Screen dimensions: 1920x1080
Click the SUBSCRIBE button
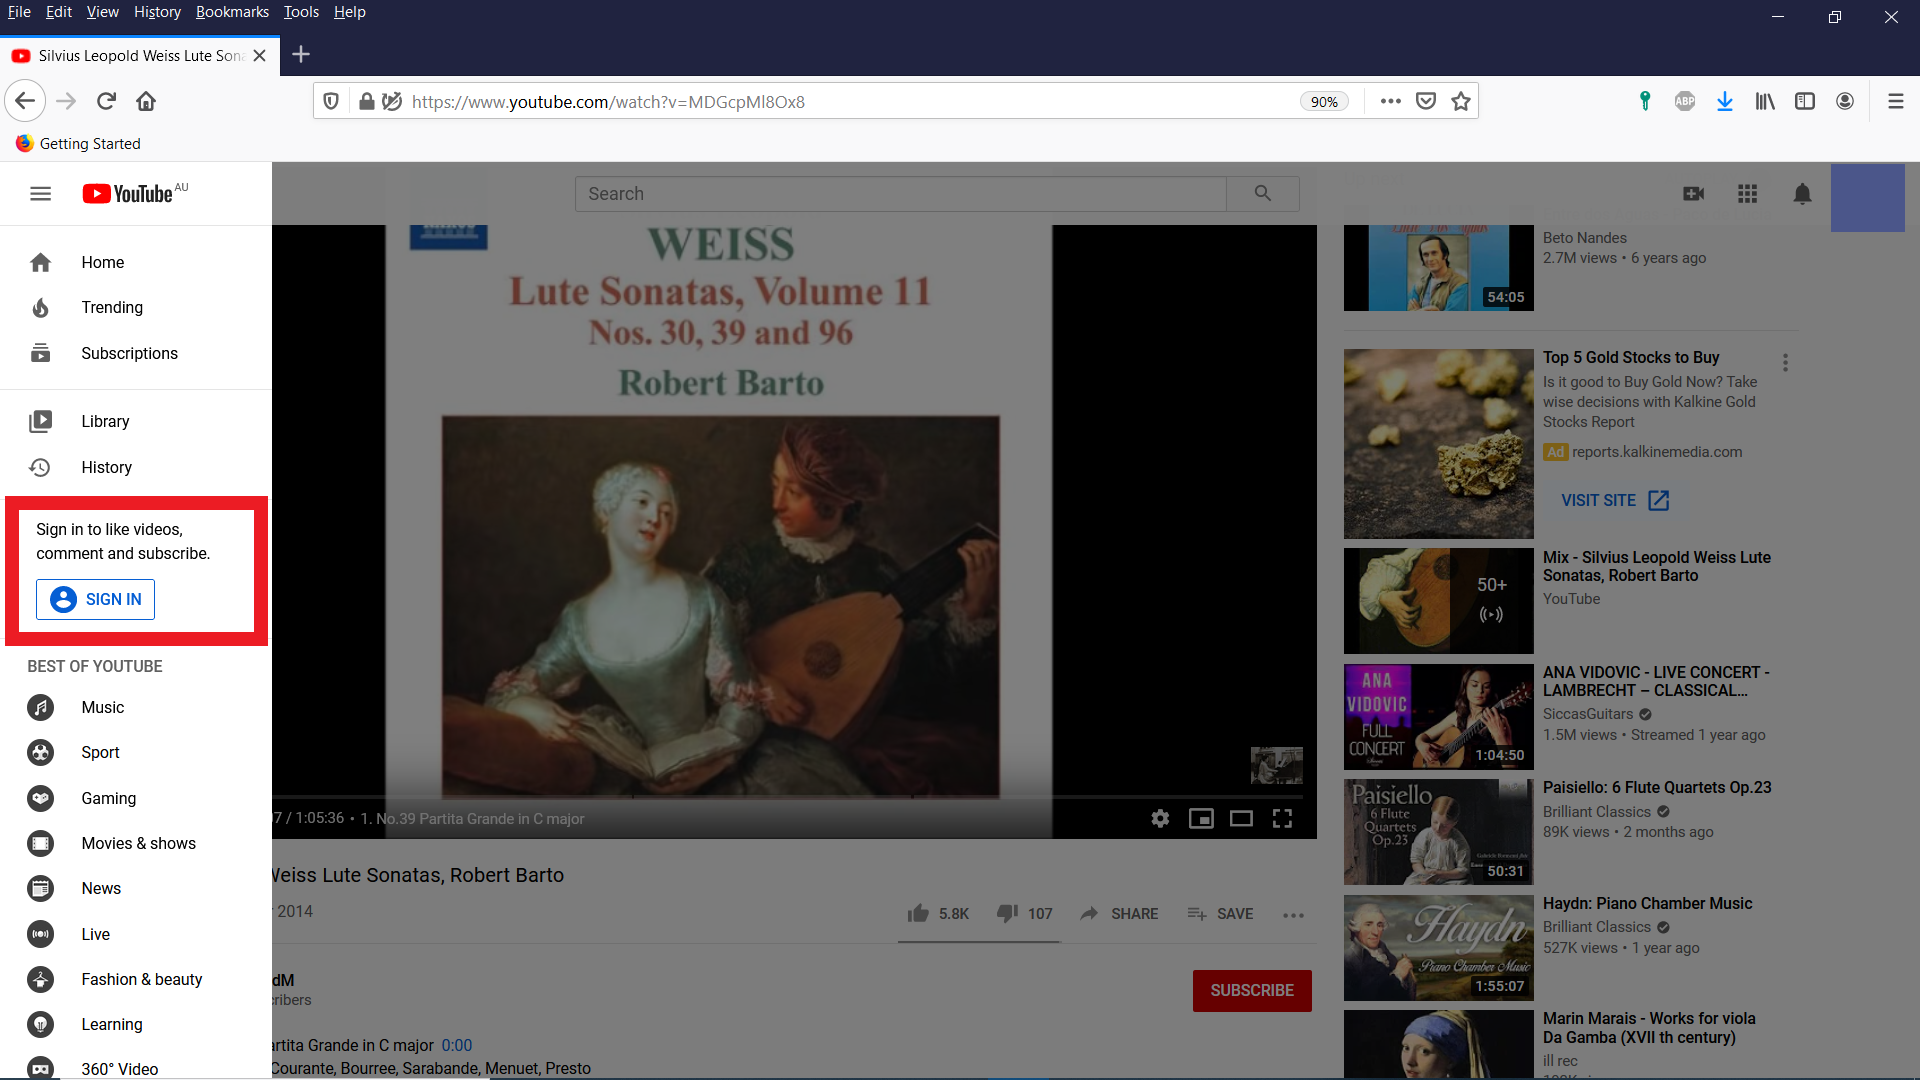coord(1251,990)
